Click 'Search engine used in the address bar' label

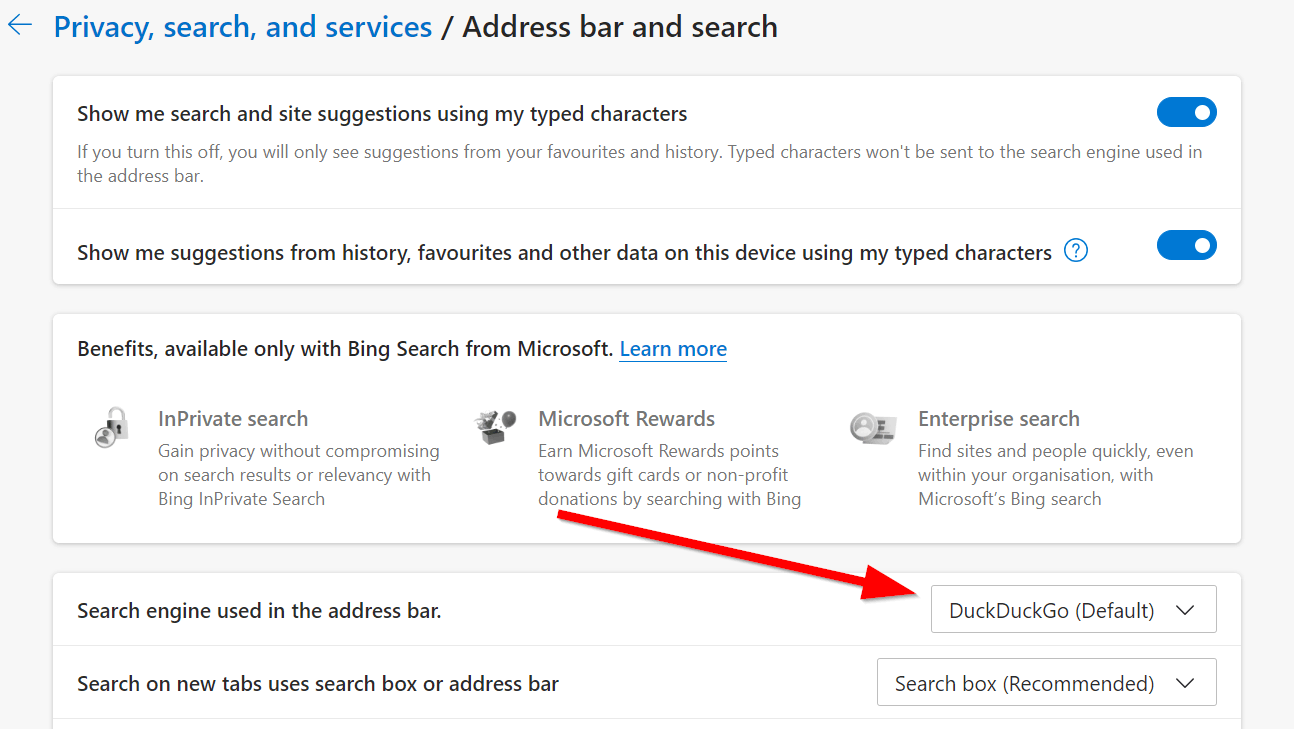[259, 610]
